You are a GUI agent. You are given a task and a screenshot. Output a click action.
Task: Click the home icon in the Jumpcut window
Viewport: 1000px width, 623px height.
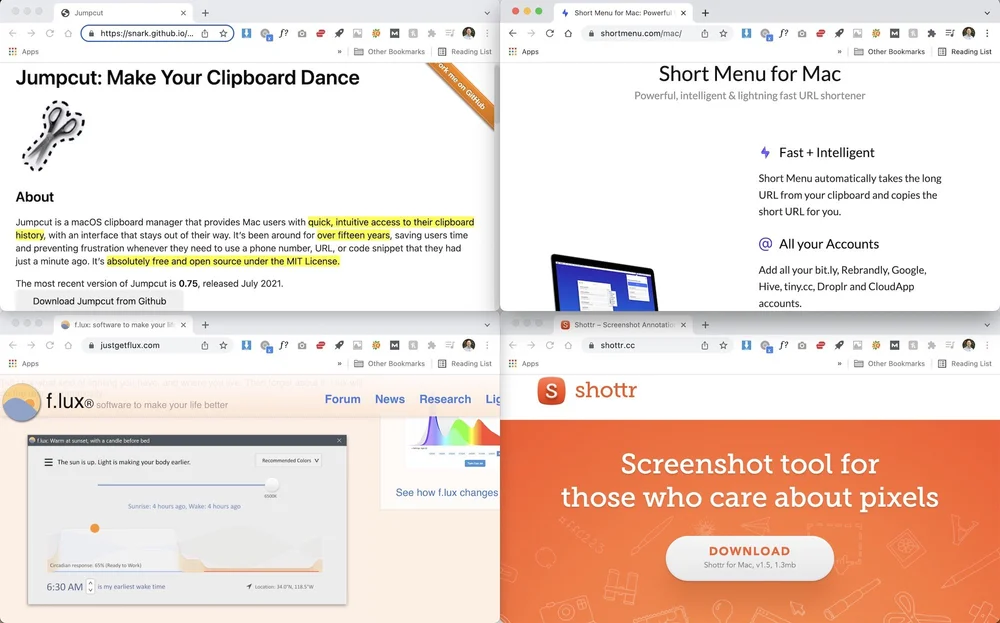pos(68,33)
